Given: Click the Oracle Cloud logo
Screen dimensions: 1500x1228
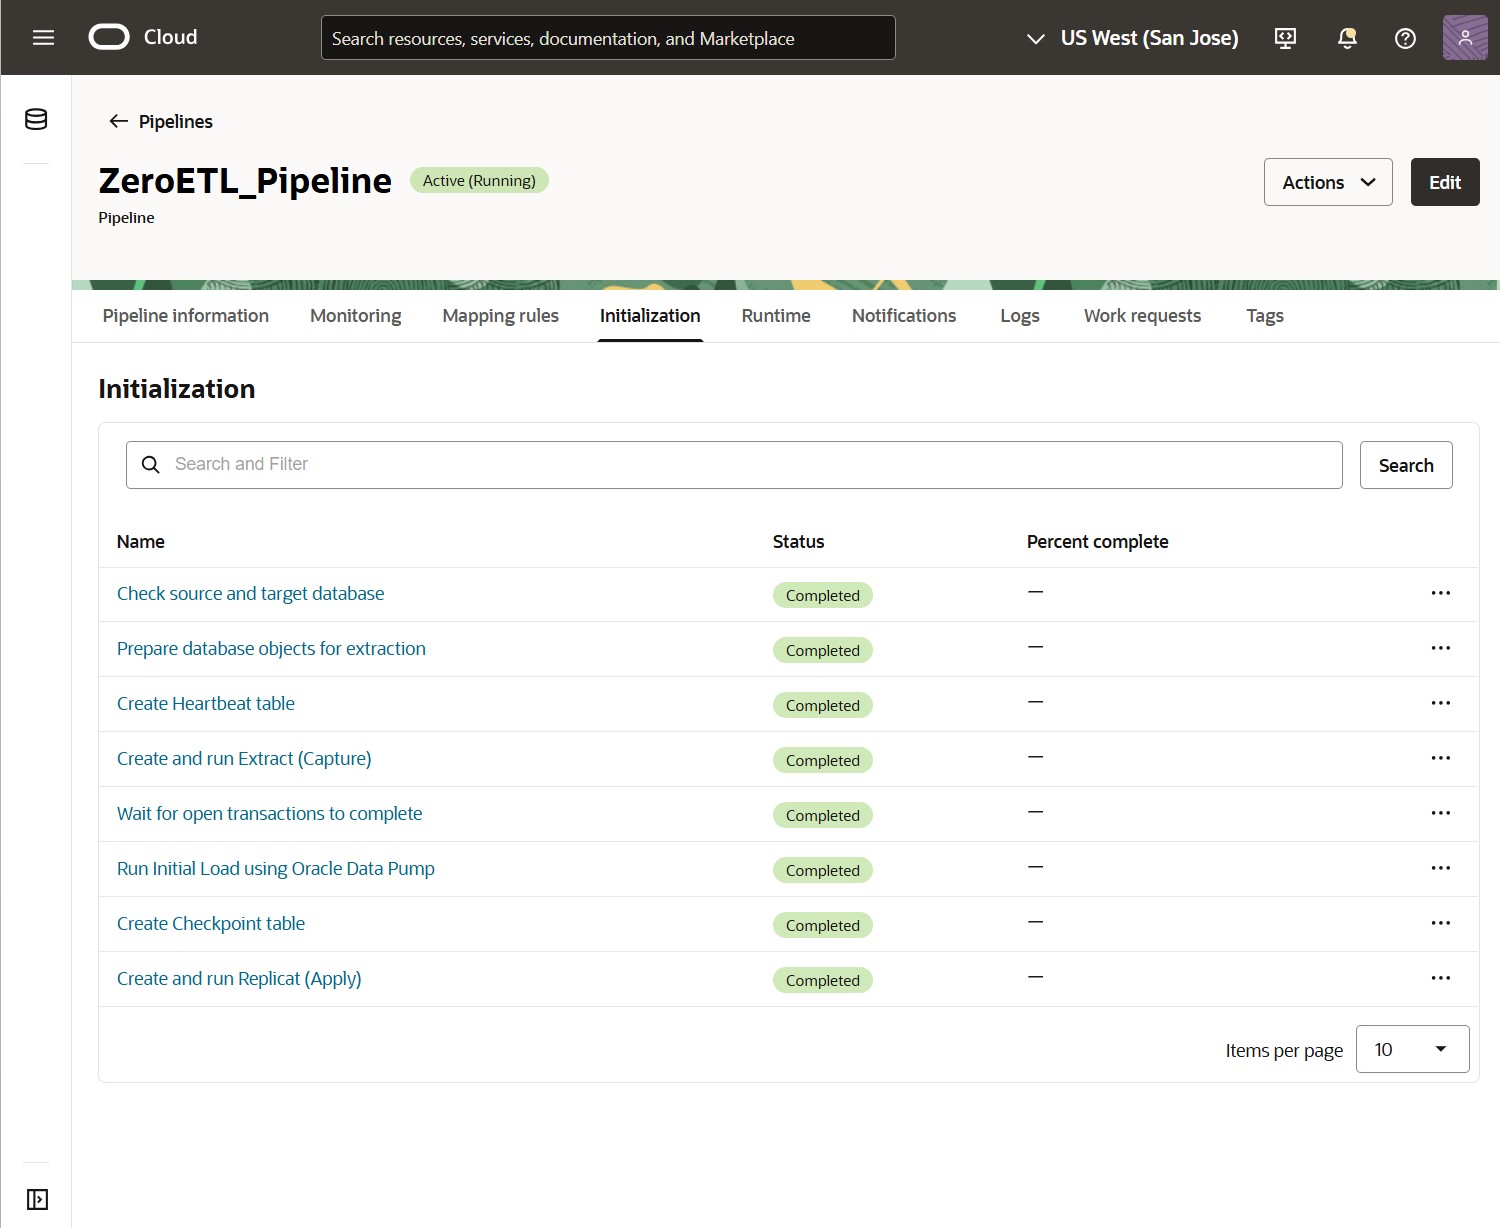Looking at the screenshot, I should click(x=107, y=37).
